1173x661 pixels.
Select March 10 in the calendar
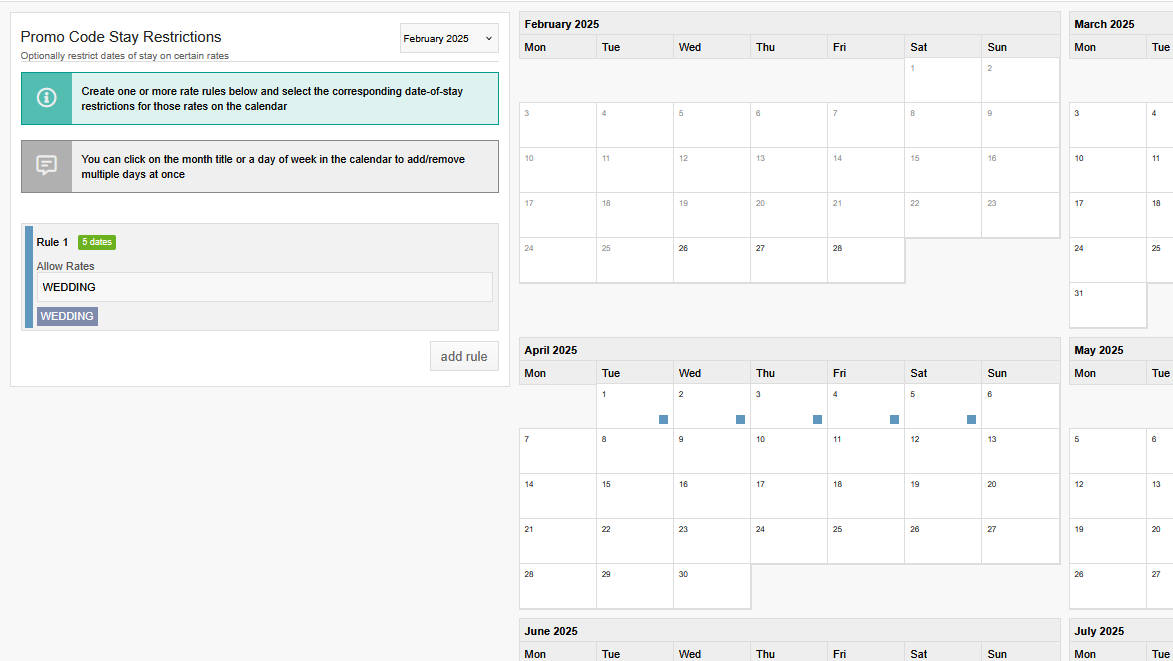coord(1108,170)
